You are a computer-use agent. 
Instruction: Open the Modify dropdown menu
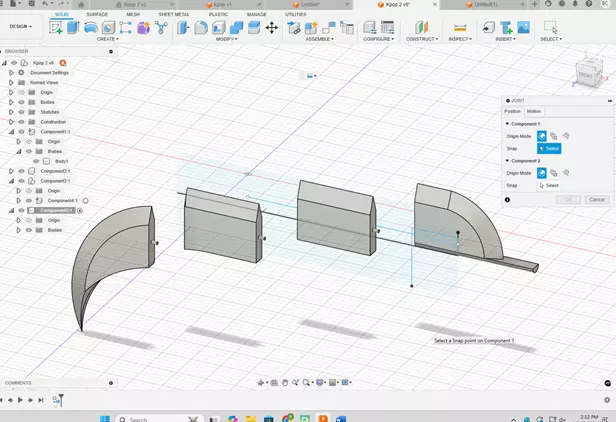click(x=226, y=39)
